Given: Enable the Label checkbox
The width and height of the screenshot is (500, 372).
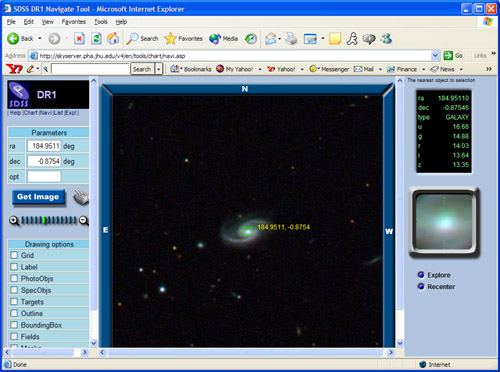Looking at the screenshot, I should (14, 267).
